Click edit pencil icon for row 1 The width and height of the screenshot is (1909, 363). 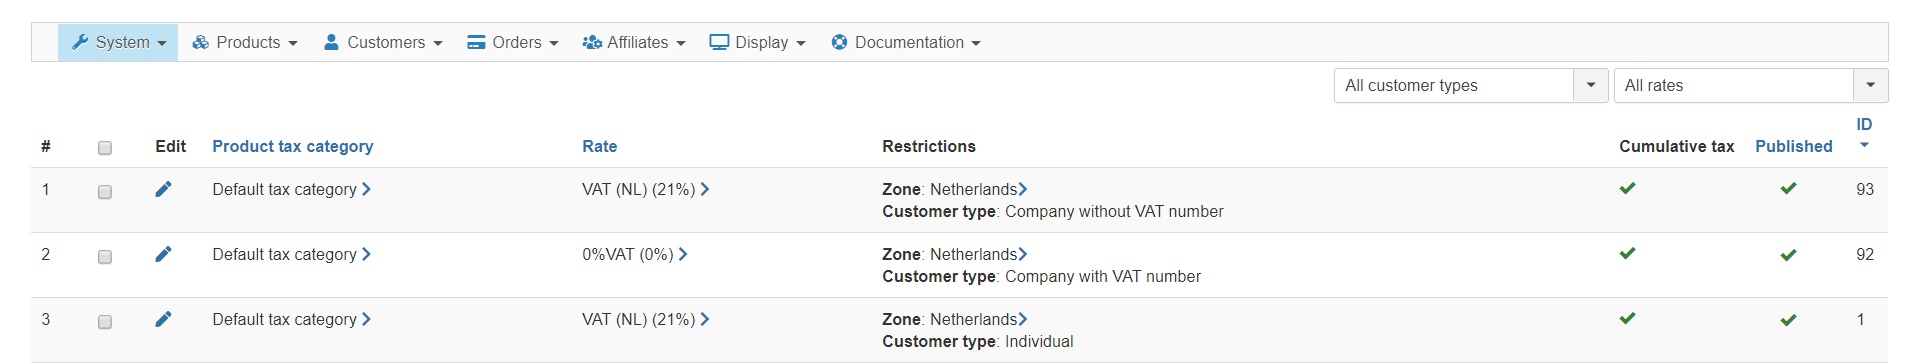click(163, 189)
